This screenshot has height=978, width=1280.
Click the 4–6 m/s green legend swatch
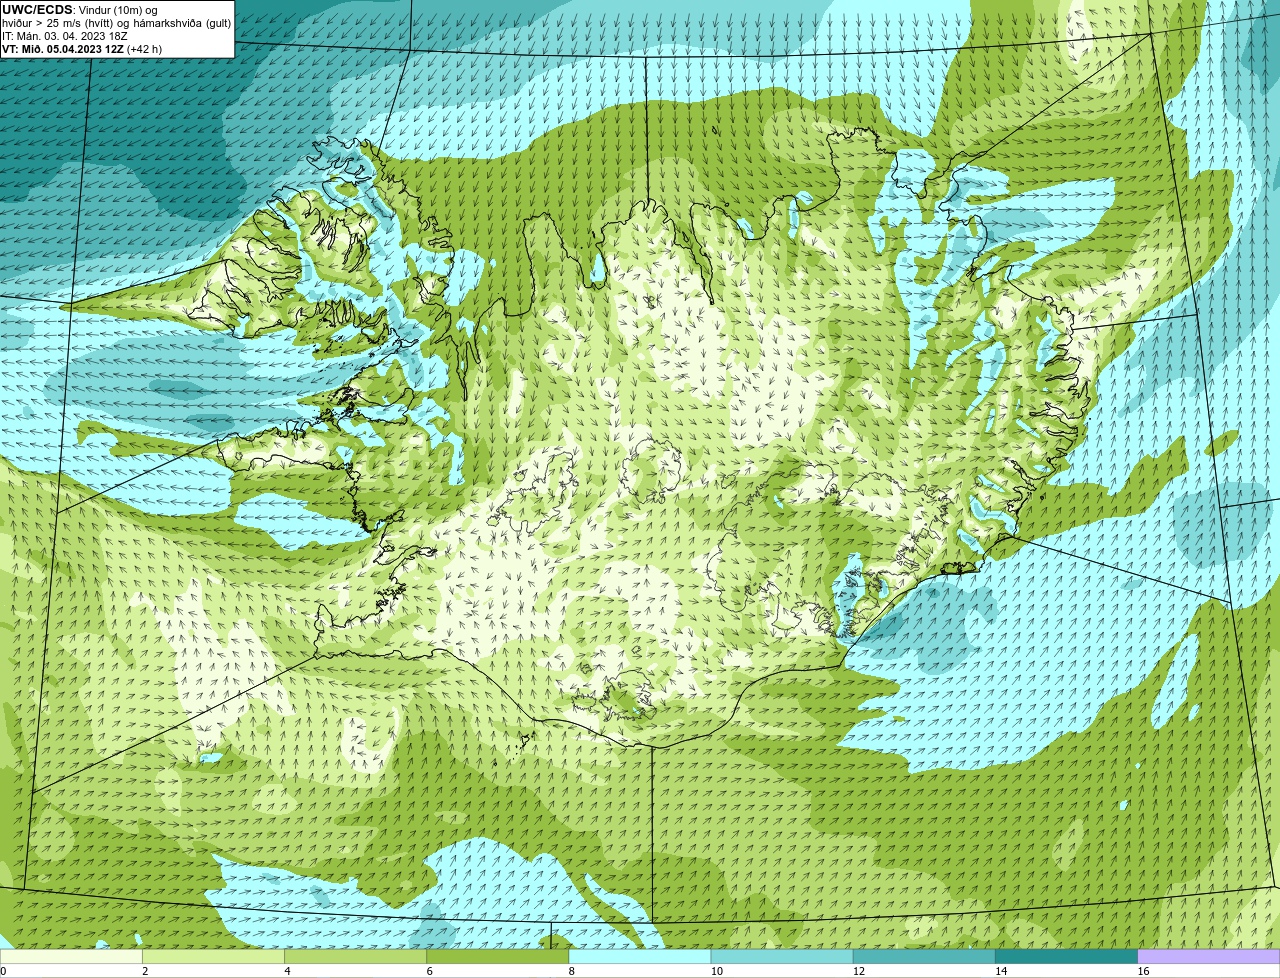coord(355,956)
